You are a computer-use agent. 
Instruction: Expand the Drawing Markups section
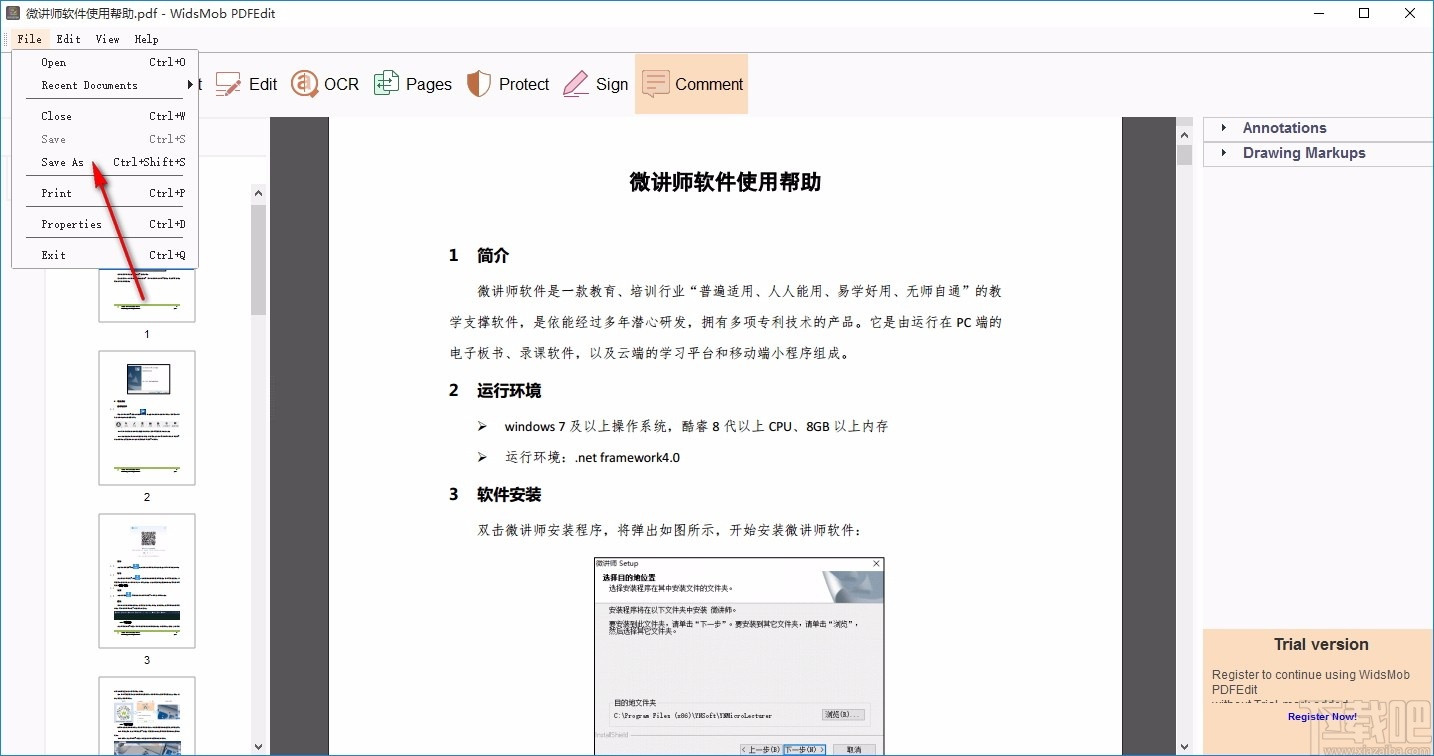[x=1304, y=153]
